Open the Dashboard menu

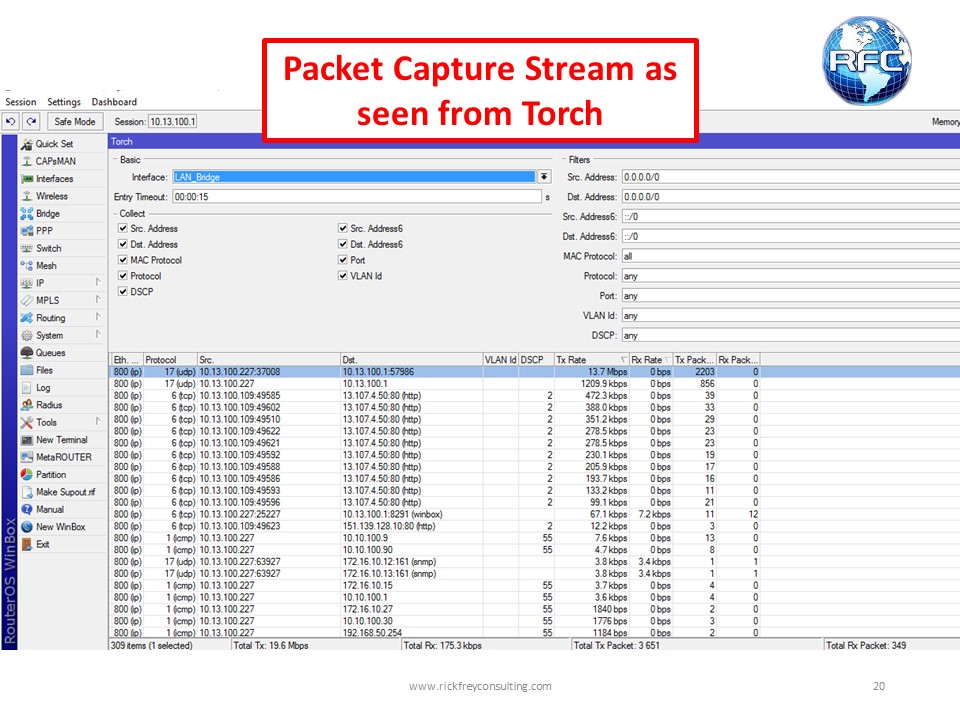point(115,102)
